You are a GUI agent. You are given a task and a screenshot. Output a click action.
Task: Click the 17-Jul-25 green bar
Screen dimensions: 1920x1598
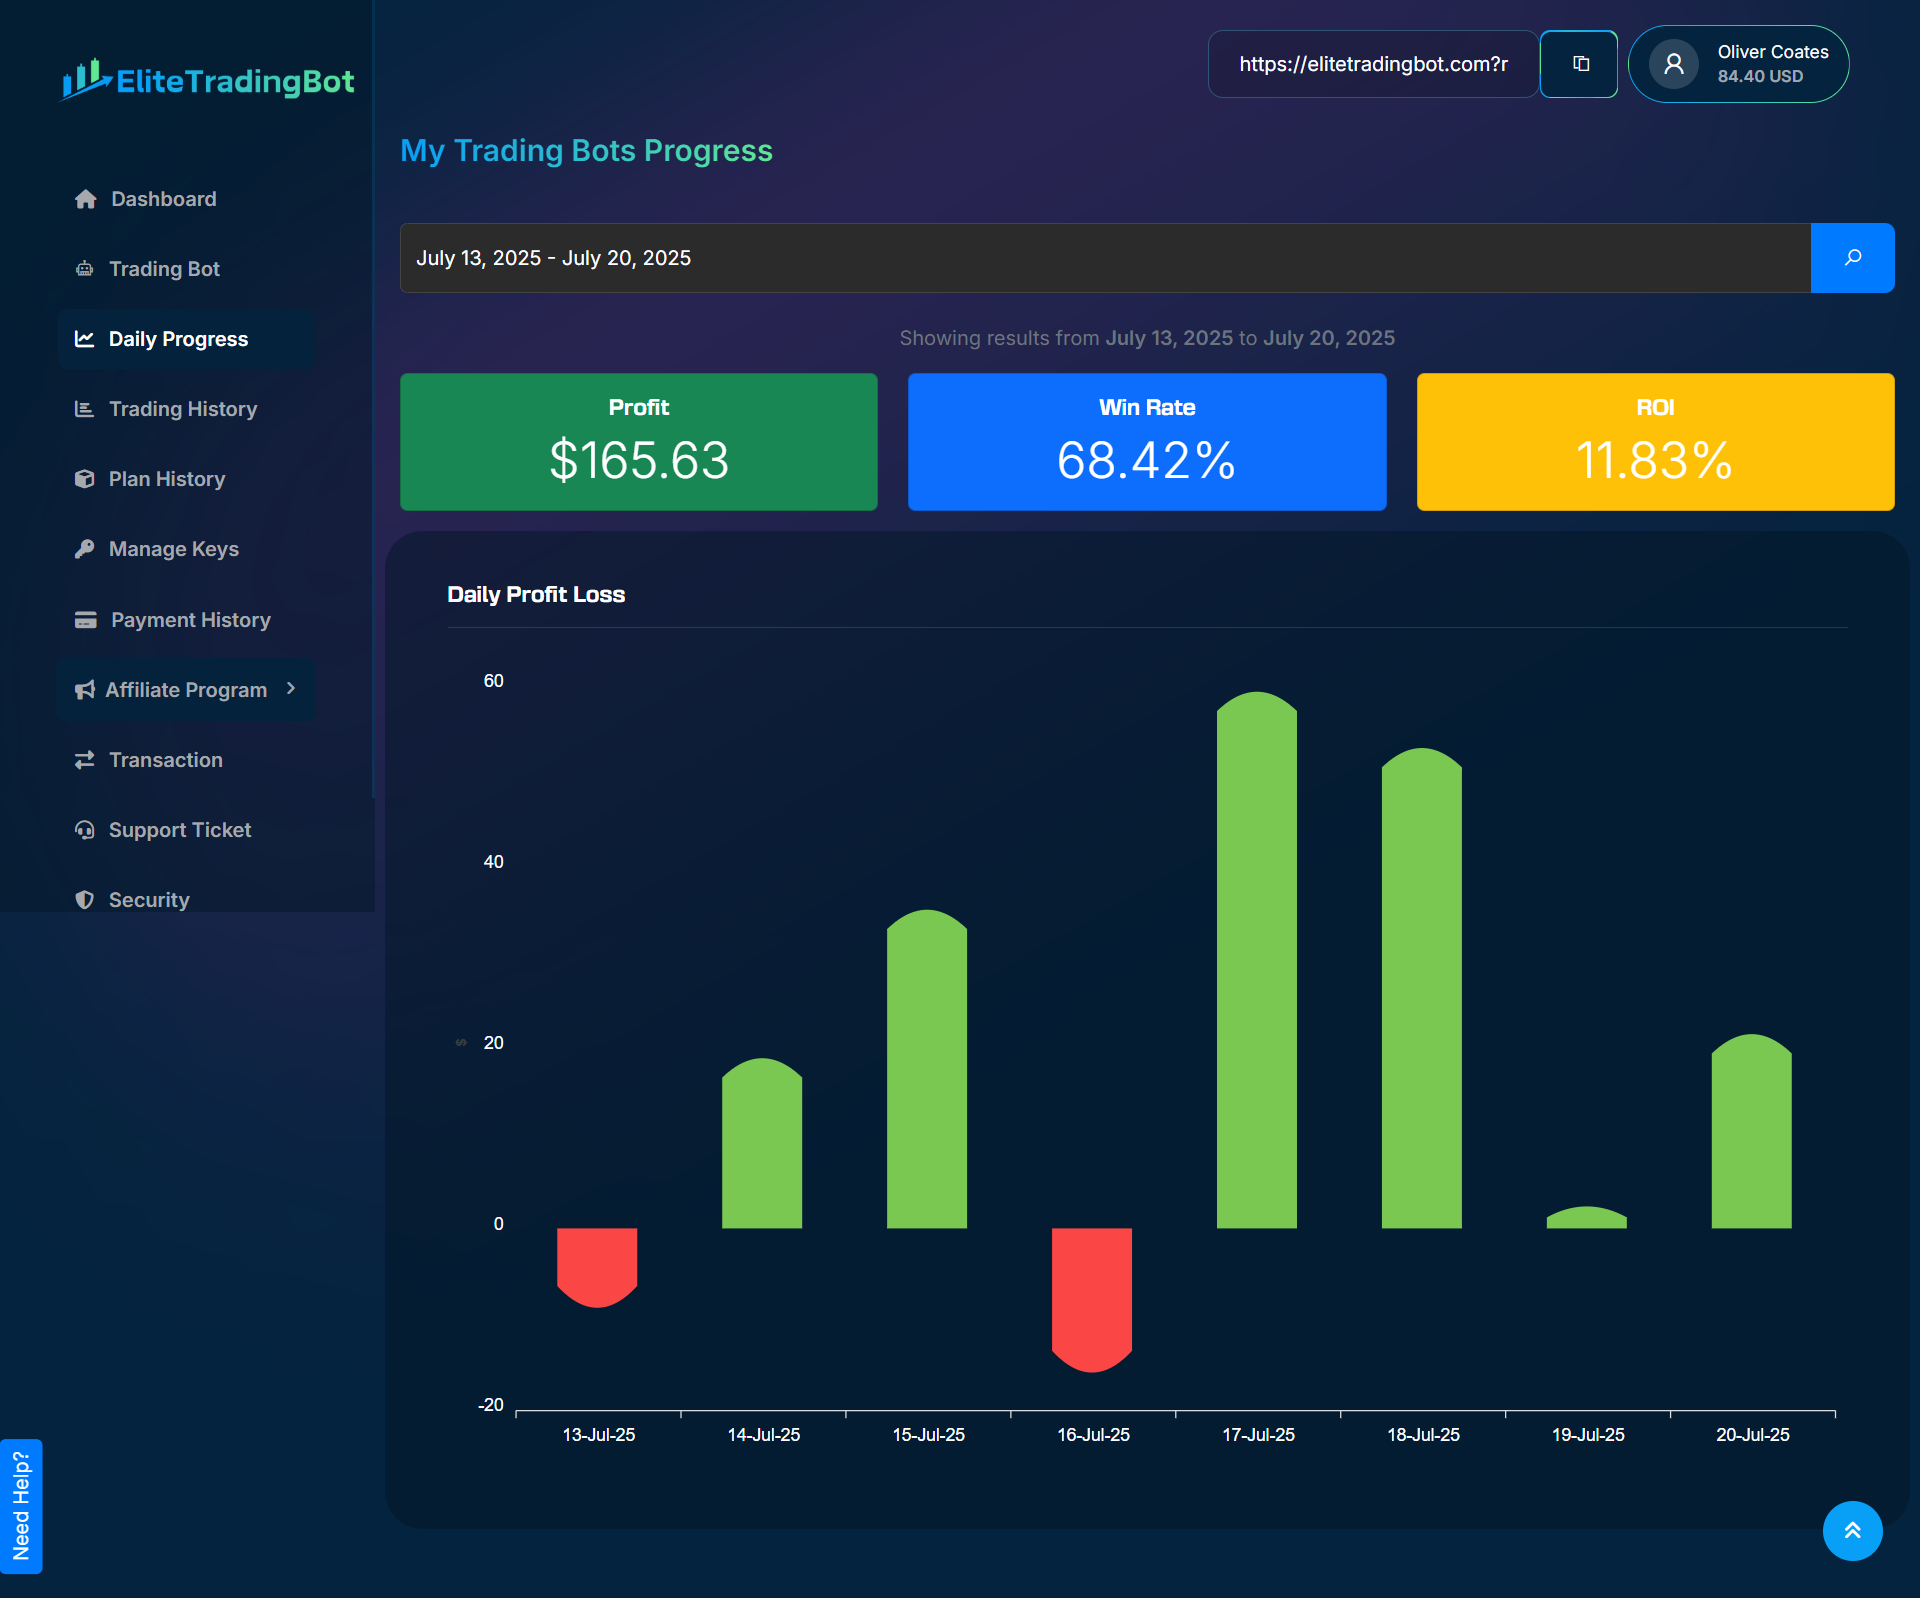1257,960
